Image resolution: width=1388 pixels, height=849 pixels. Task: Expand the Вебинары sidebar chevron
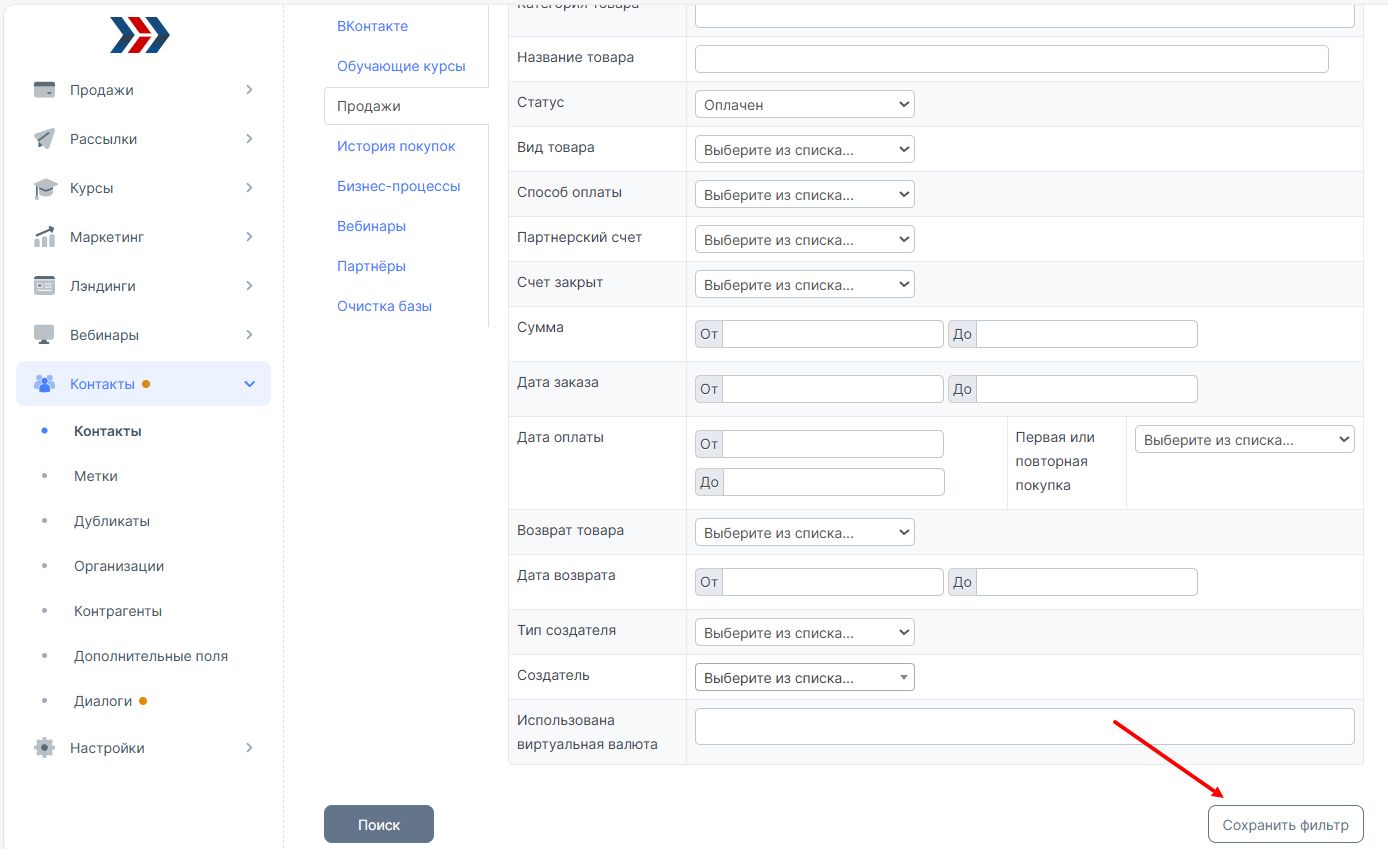pos(249,335)
